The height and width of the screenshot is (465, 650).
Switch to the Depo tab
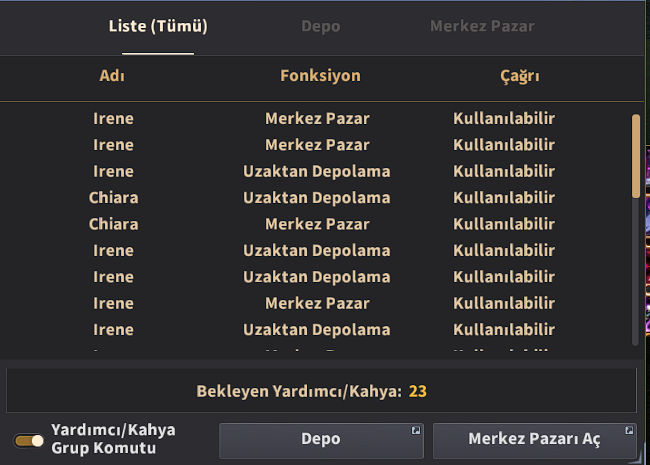[320, 26]
